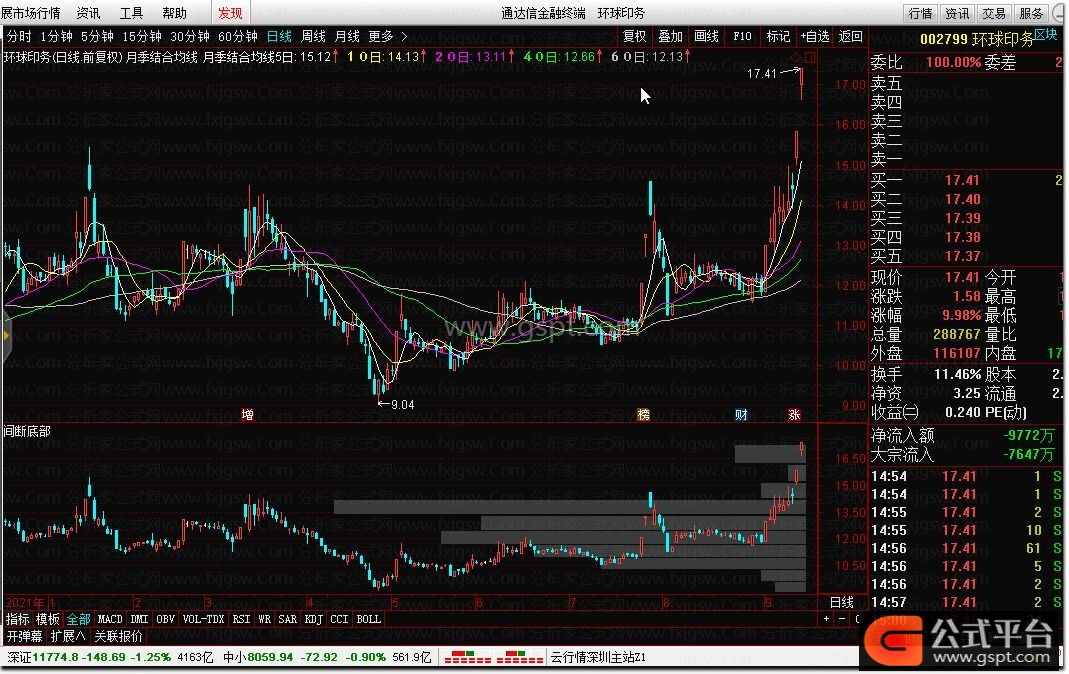Switch to the 发现 tab
Viewport: 1069px width, 674px height.
point(230,13)
